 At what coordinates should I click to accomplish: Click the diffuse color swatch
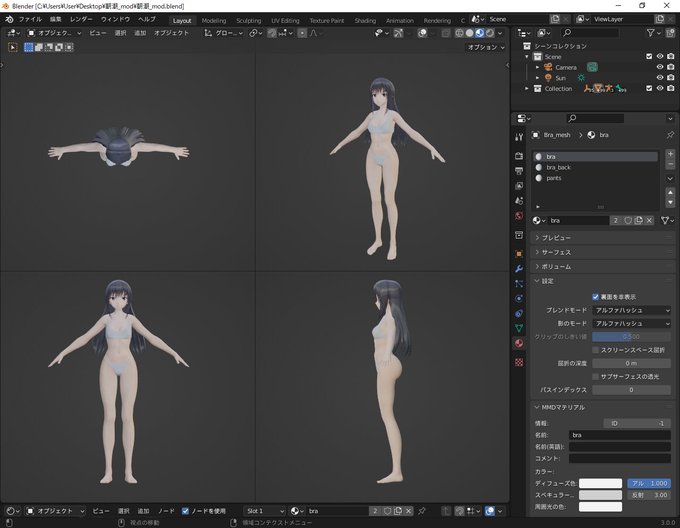(600, 483)
